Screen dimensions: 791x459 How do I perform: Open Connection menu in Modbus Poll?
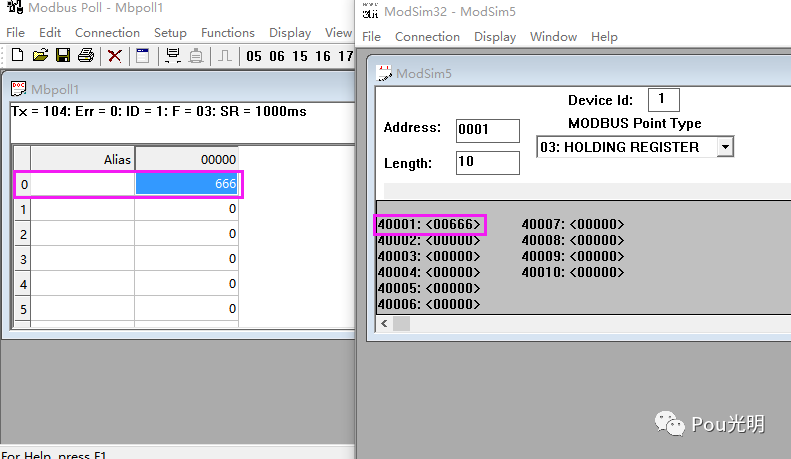(x=107, y=33)
